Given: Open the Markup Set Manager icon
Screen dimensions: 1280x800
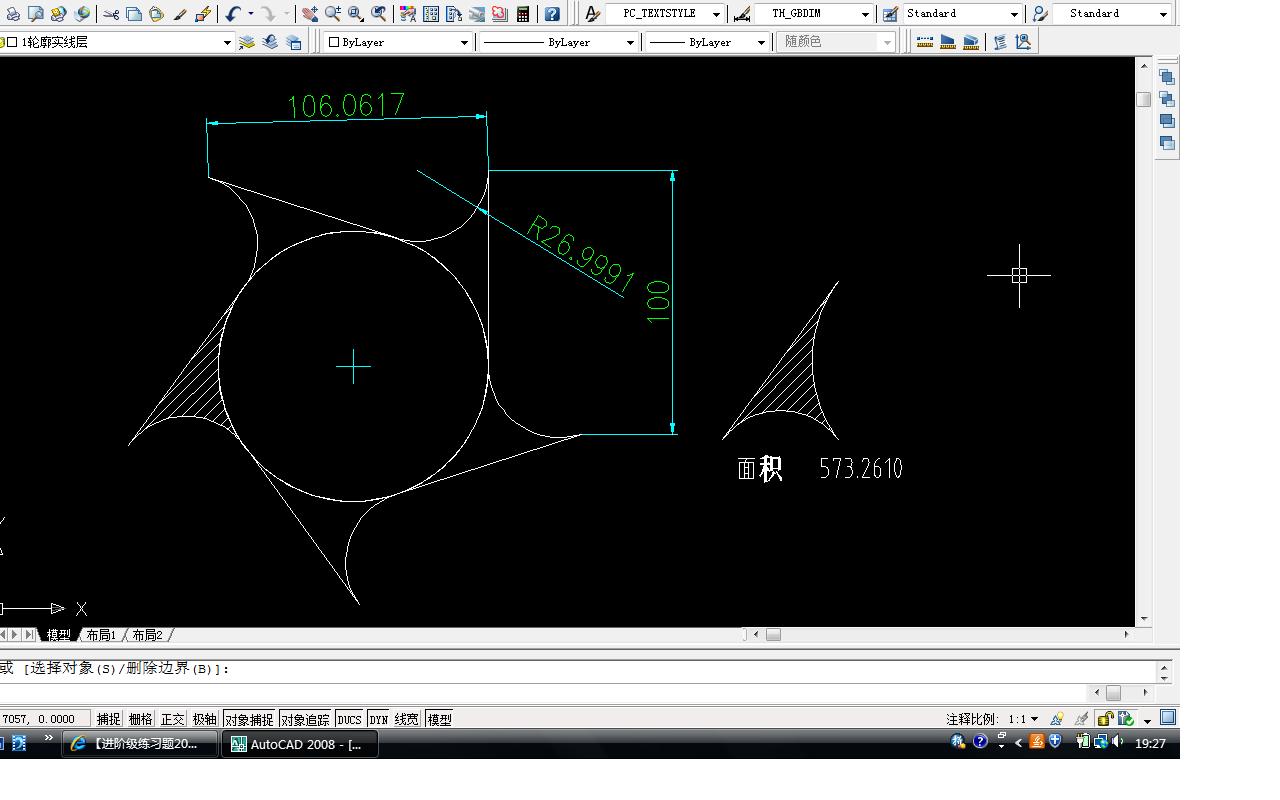Looking at the screenshot, I should click(499, 14).
